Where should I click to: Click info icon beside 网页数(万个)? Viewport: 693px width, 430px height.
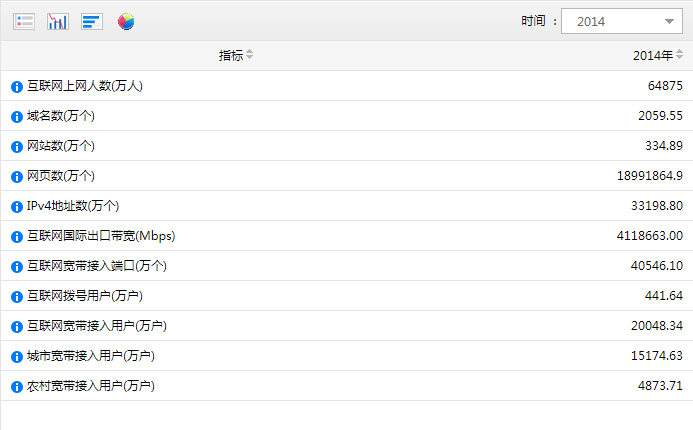(17, 177)
